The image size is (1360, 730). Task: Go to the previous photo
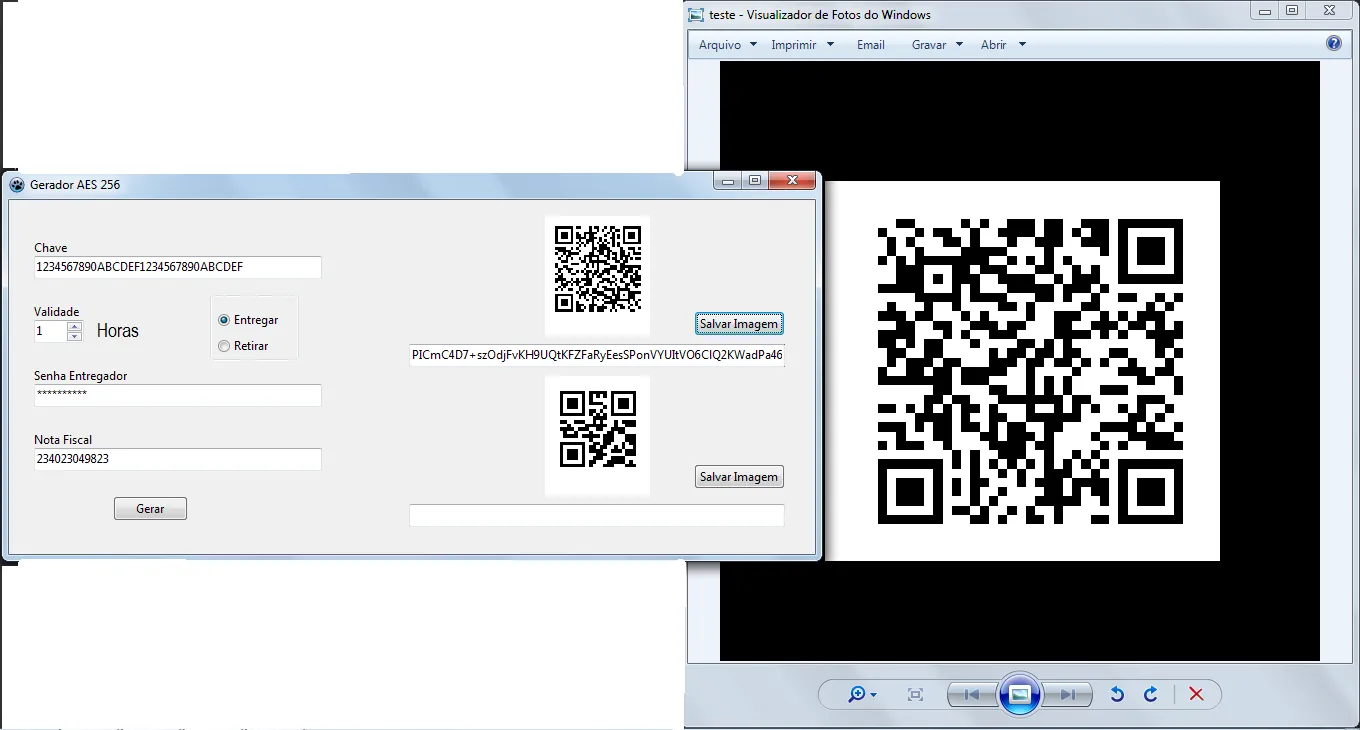coord(972,695)
